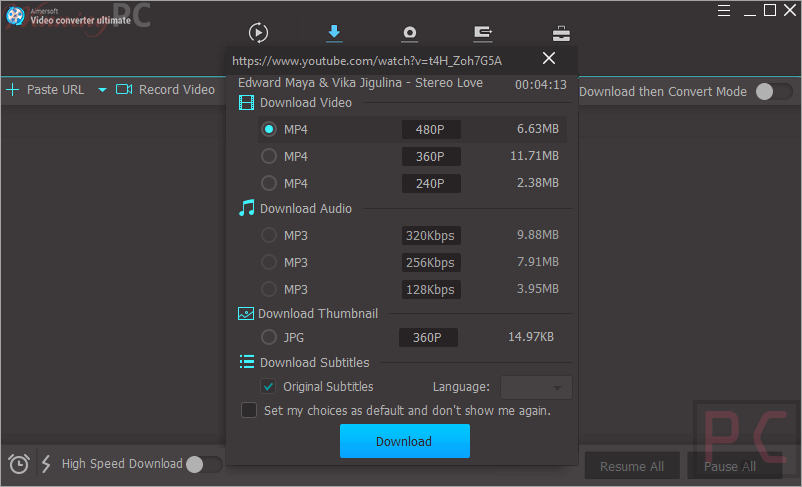Expand the Paste URL dropdown arrow
802x487 pixels.
[102, 90]
